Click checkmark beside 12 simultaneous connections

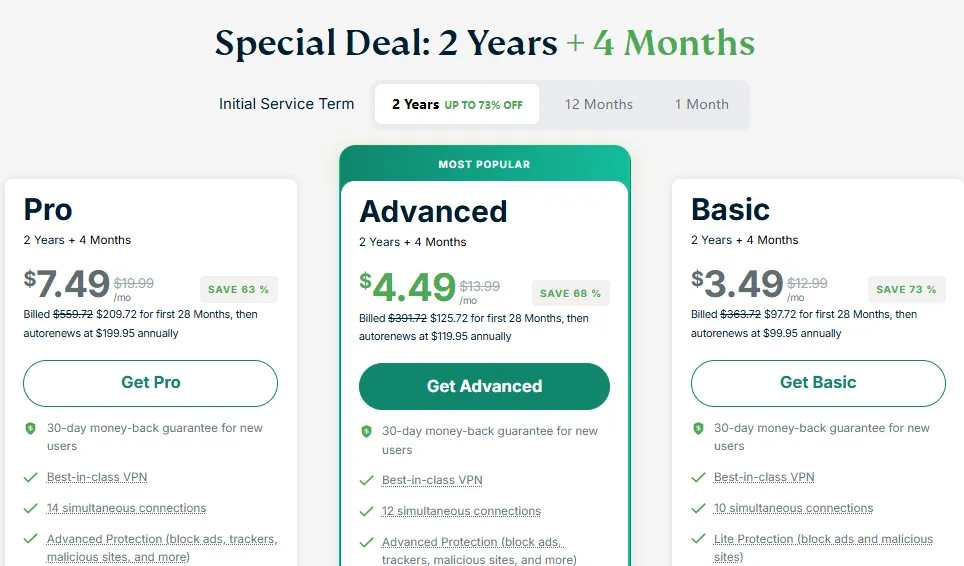pos(366,512)
